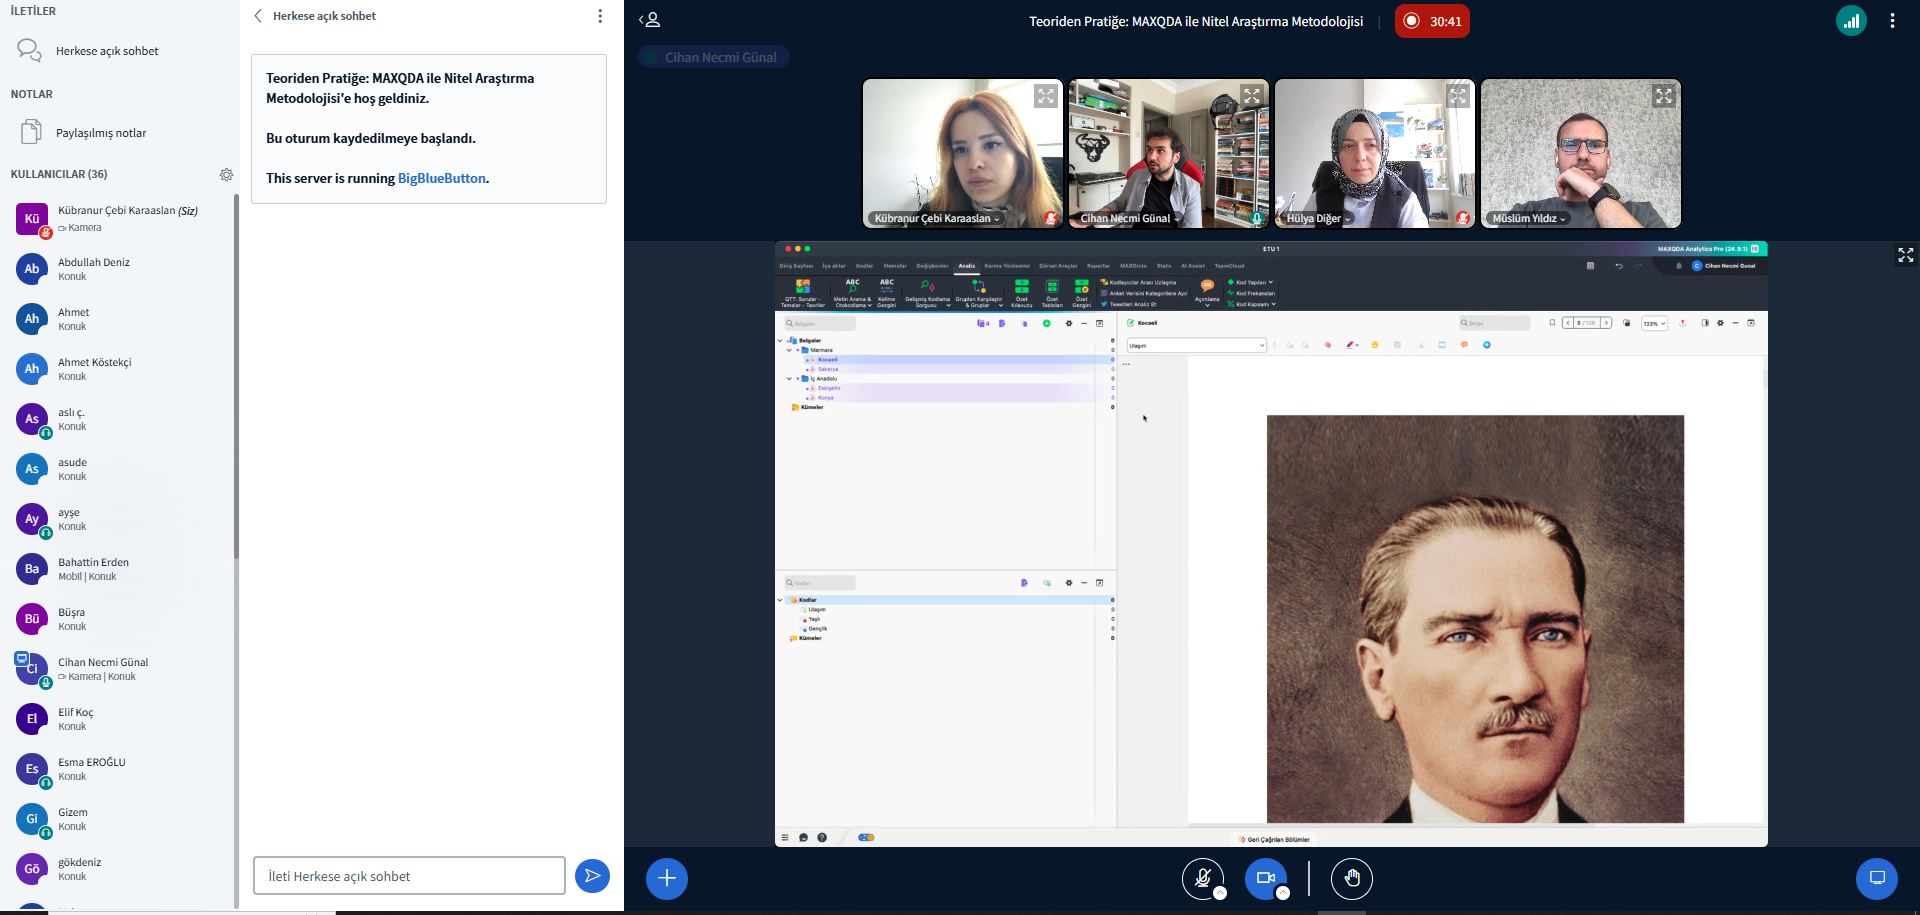Click the recording indicator button
This screenshot has width=1920, height=915.
(1431, 21)
